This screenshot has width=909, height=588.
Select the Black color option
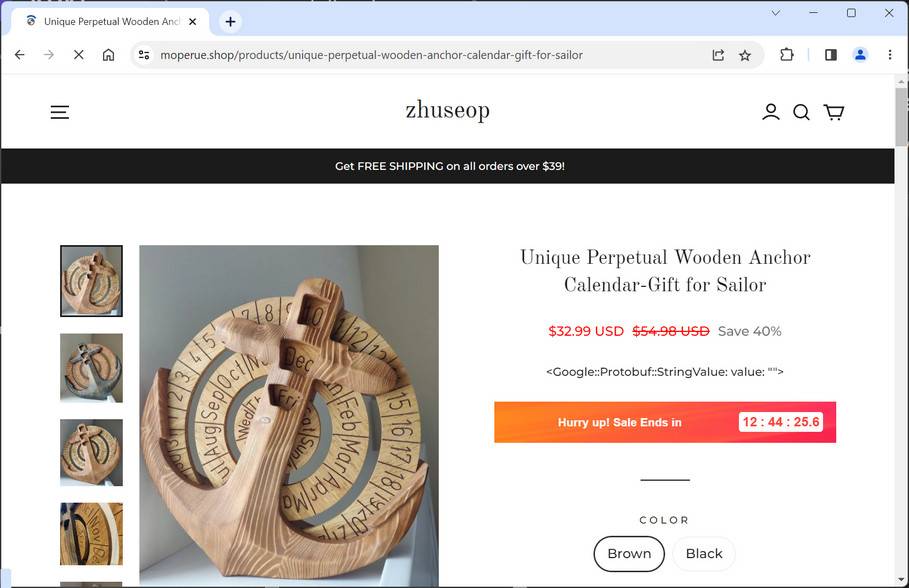click(704, 553)
